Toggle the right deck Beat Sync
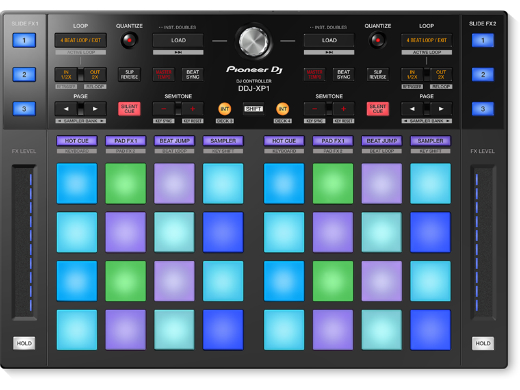The image size is (520, 390). pos(343,74)
